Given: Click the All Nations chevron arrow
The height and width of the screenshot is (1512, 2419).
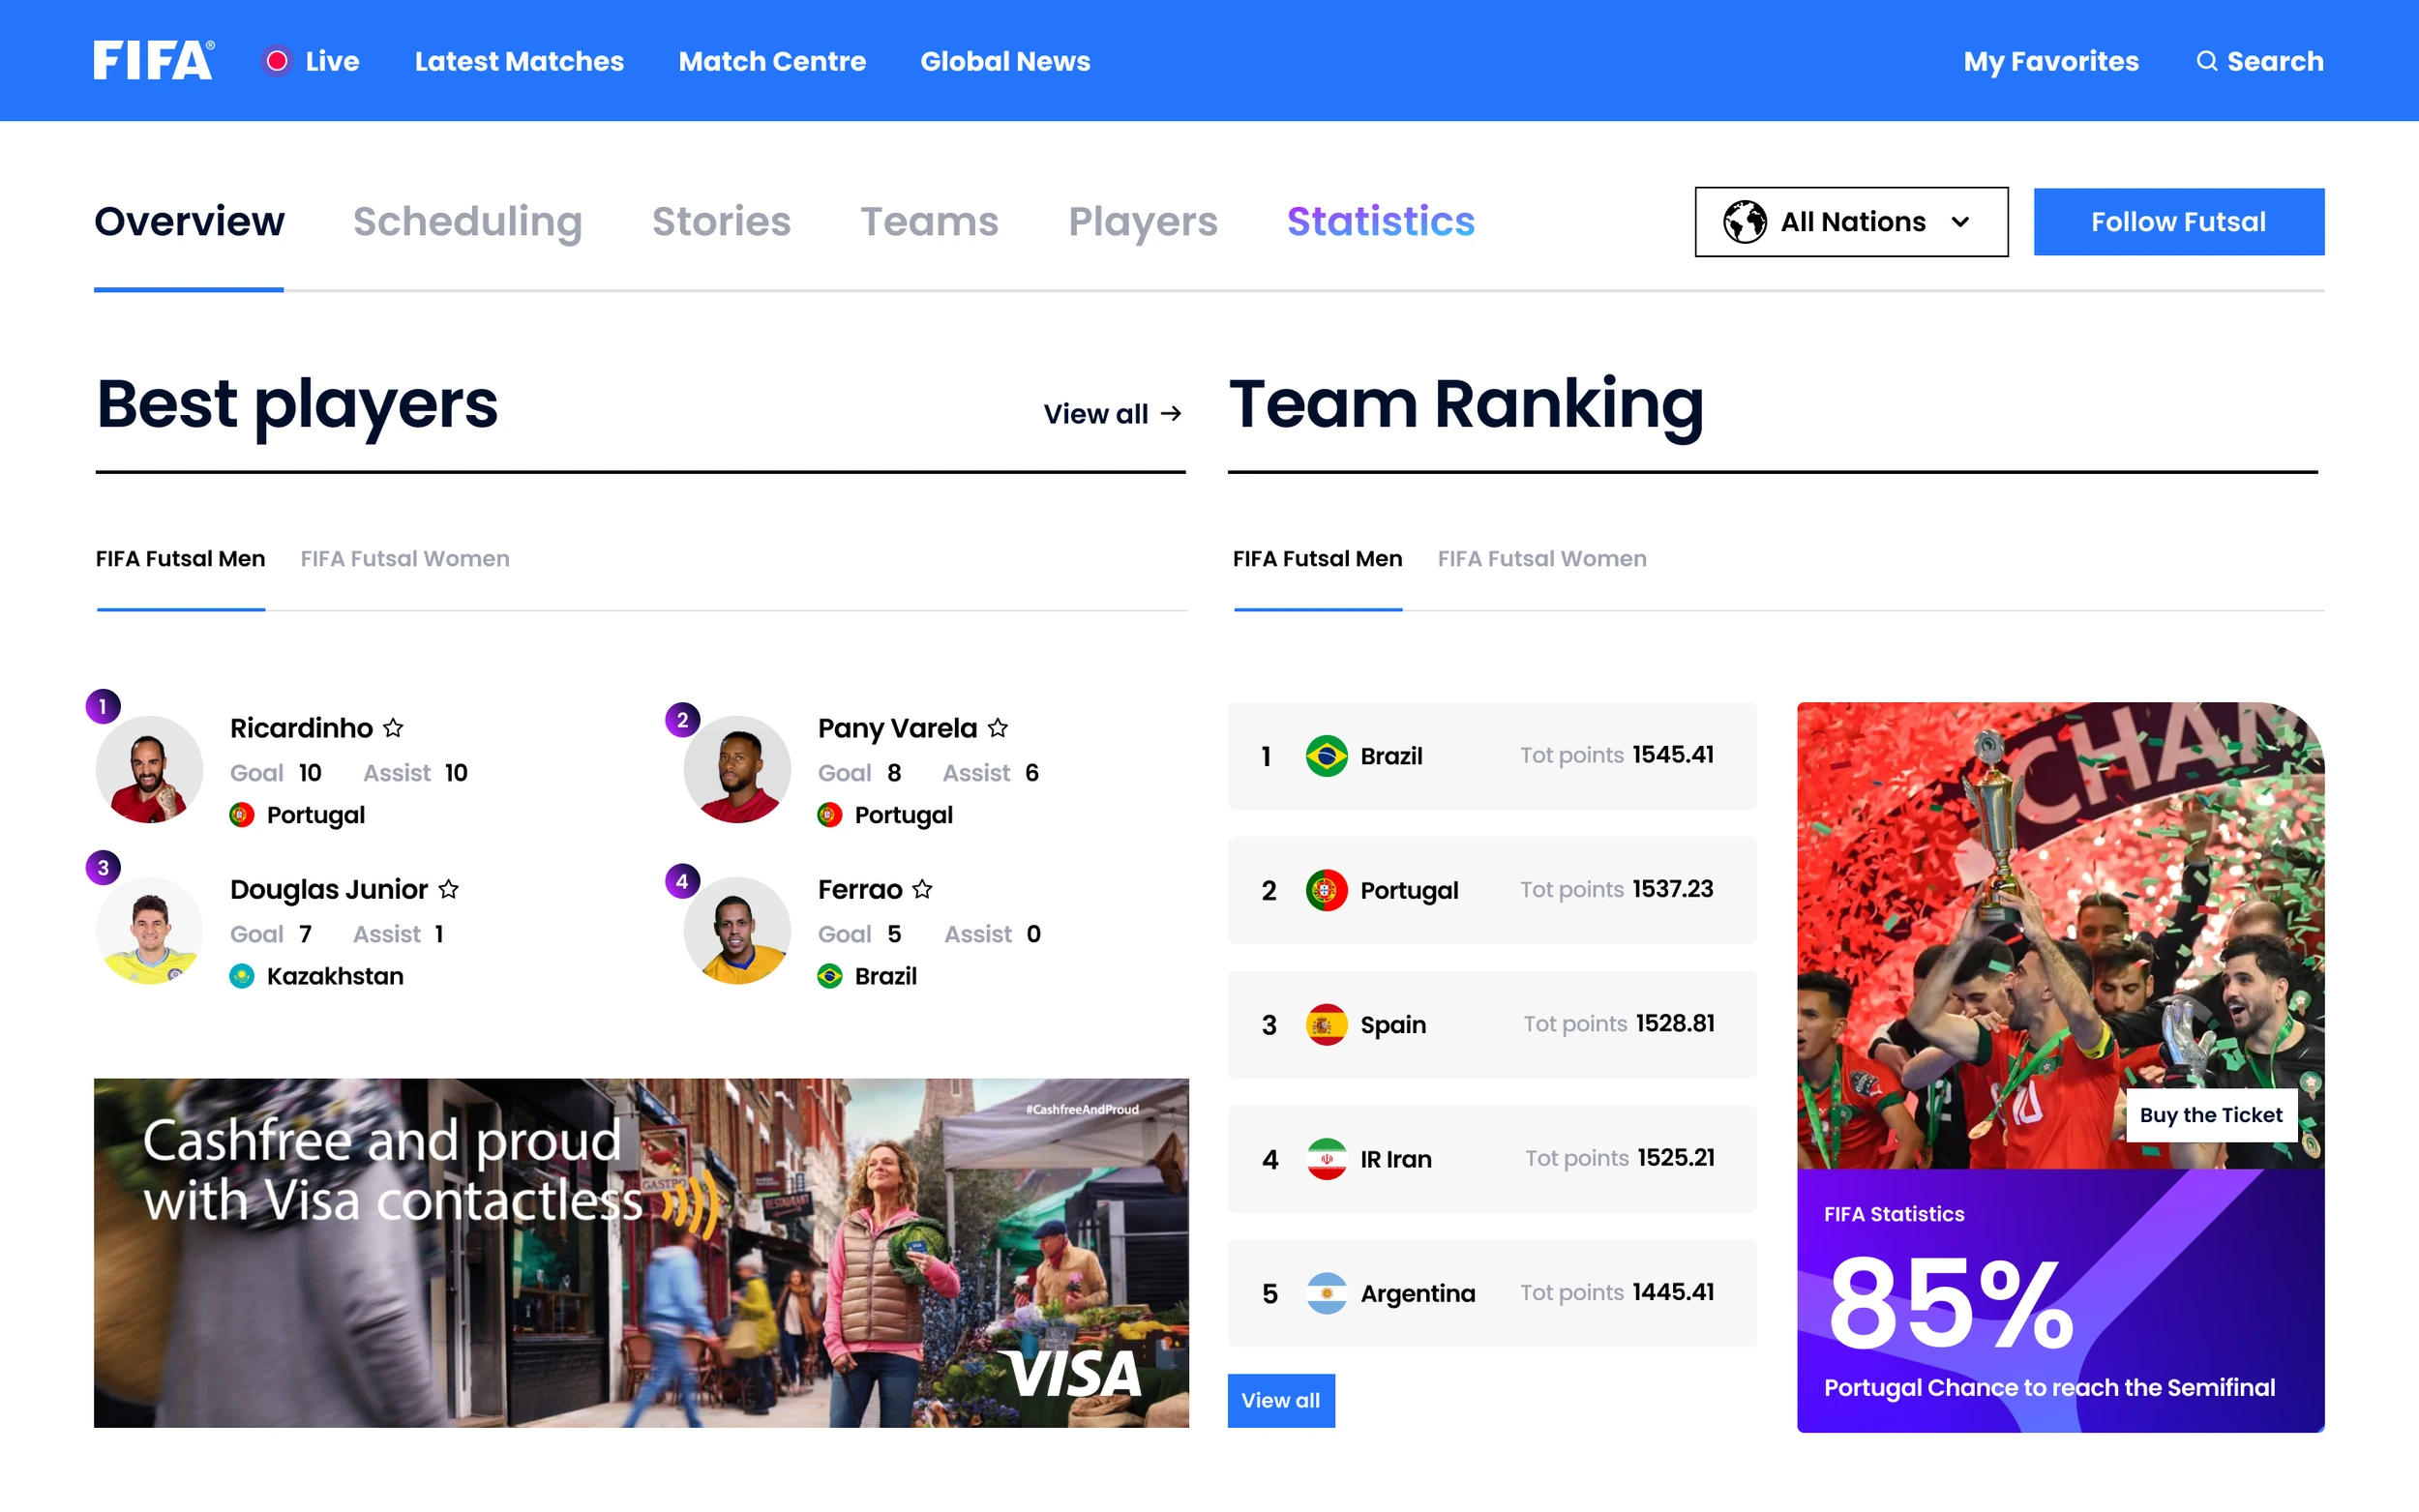Looking at the screenshot, I should [x=1960, y=222].
